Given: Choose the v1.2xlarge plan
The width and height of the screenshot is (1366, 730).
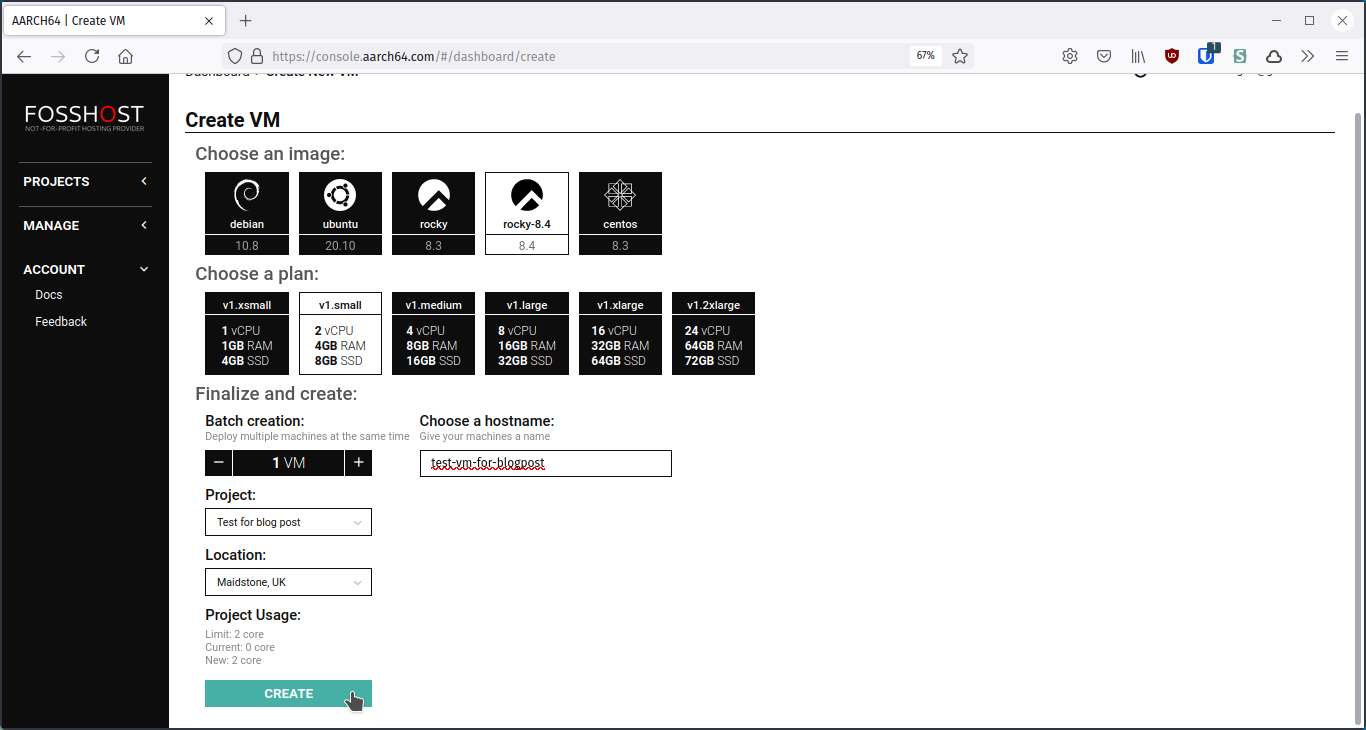Looking at the screenshot, I should coord(713,333).
